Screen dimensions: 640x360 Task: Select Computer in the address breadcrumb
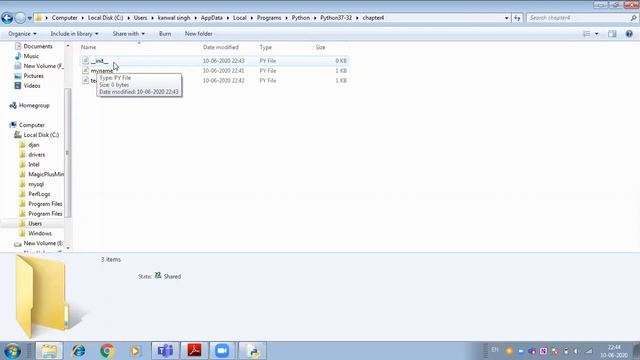tap(64, 18)
